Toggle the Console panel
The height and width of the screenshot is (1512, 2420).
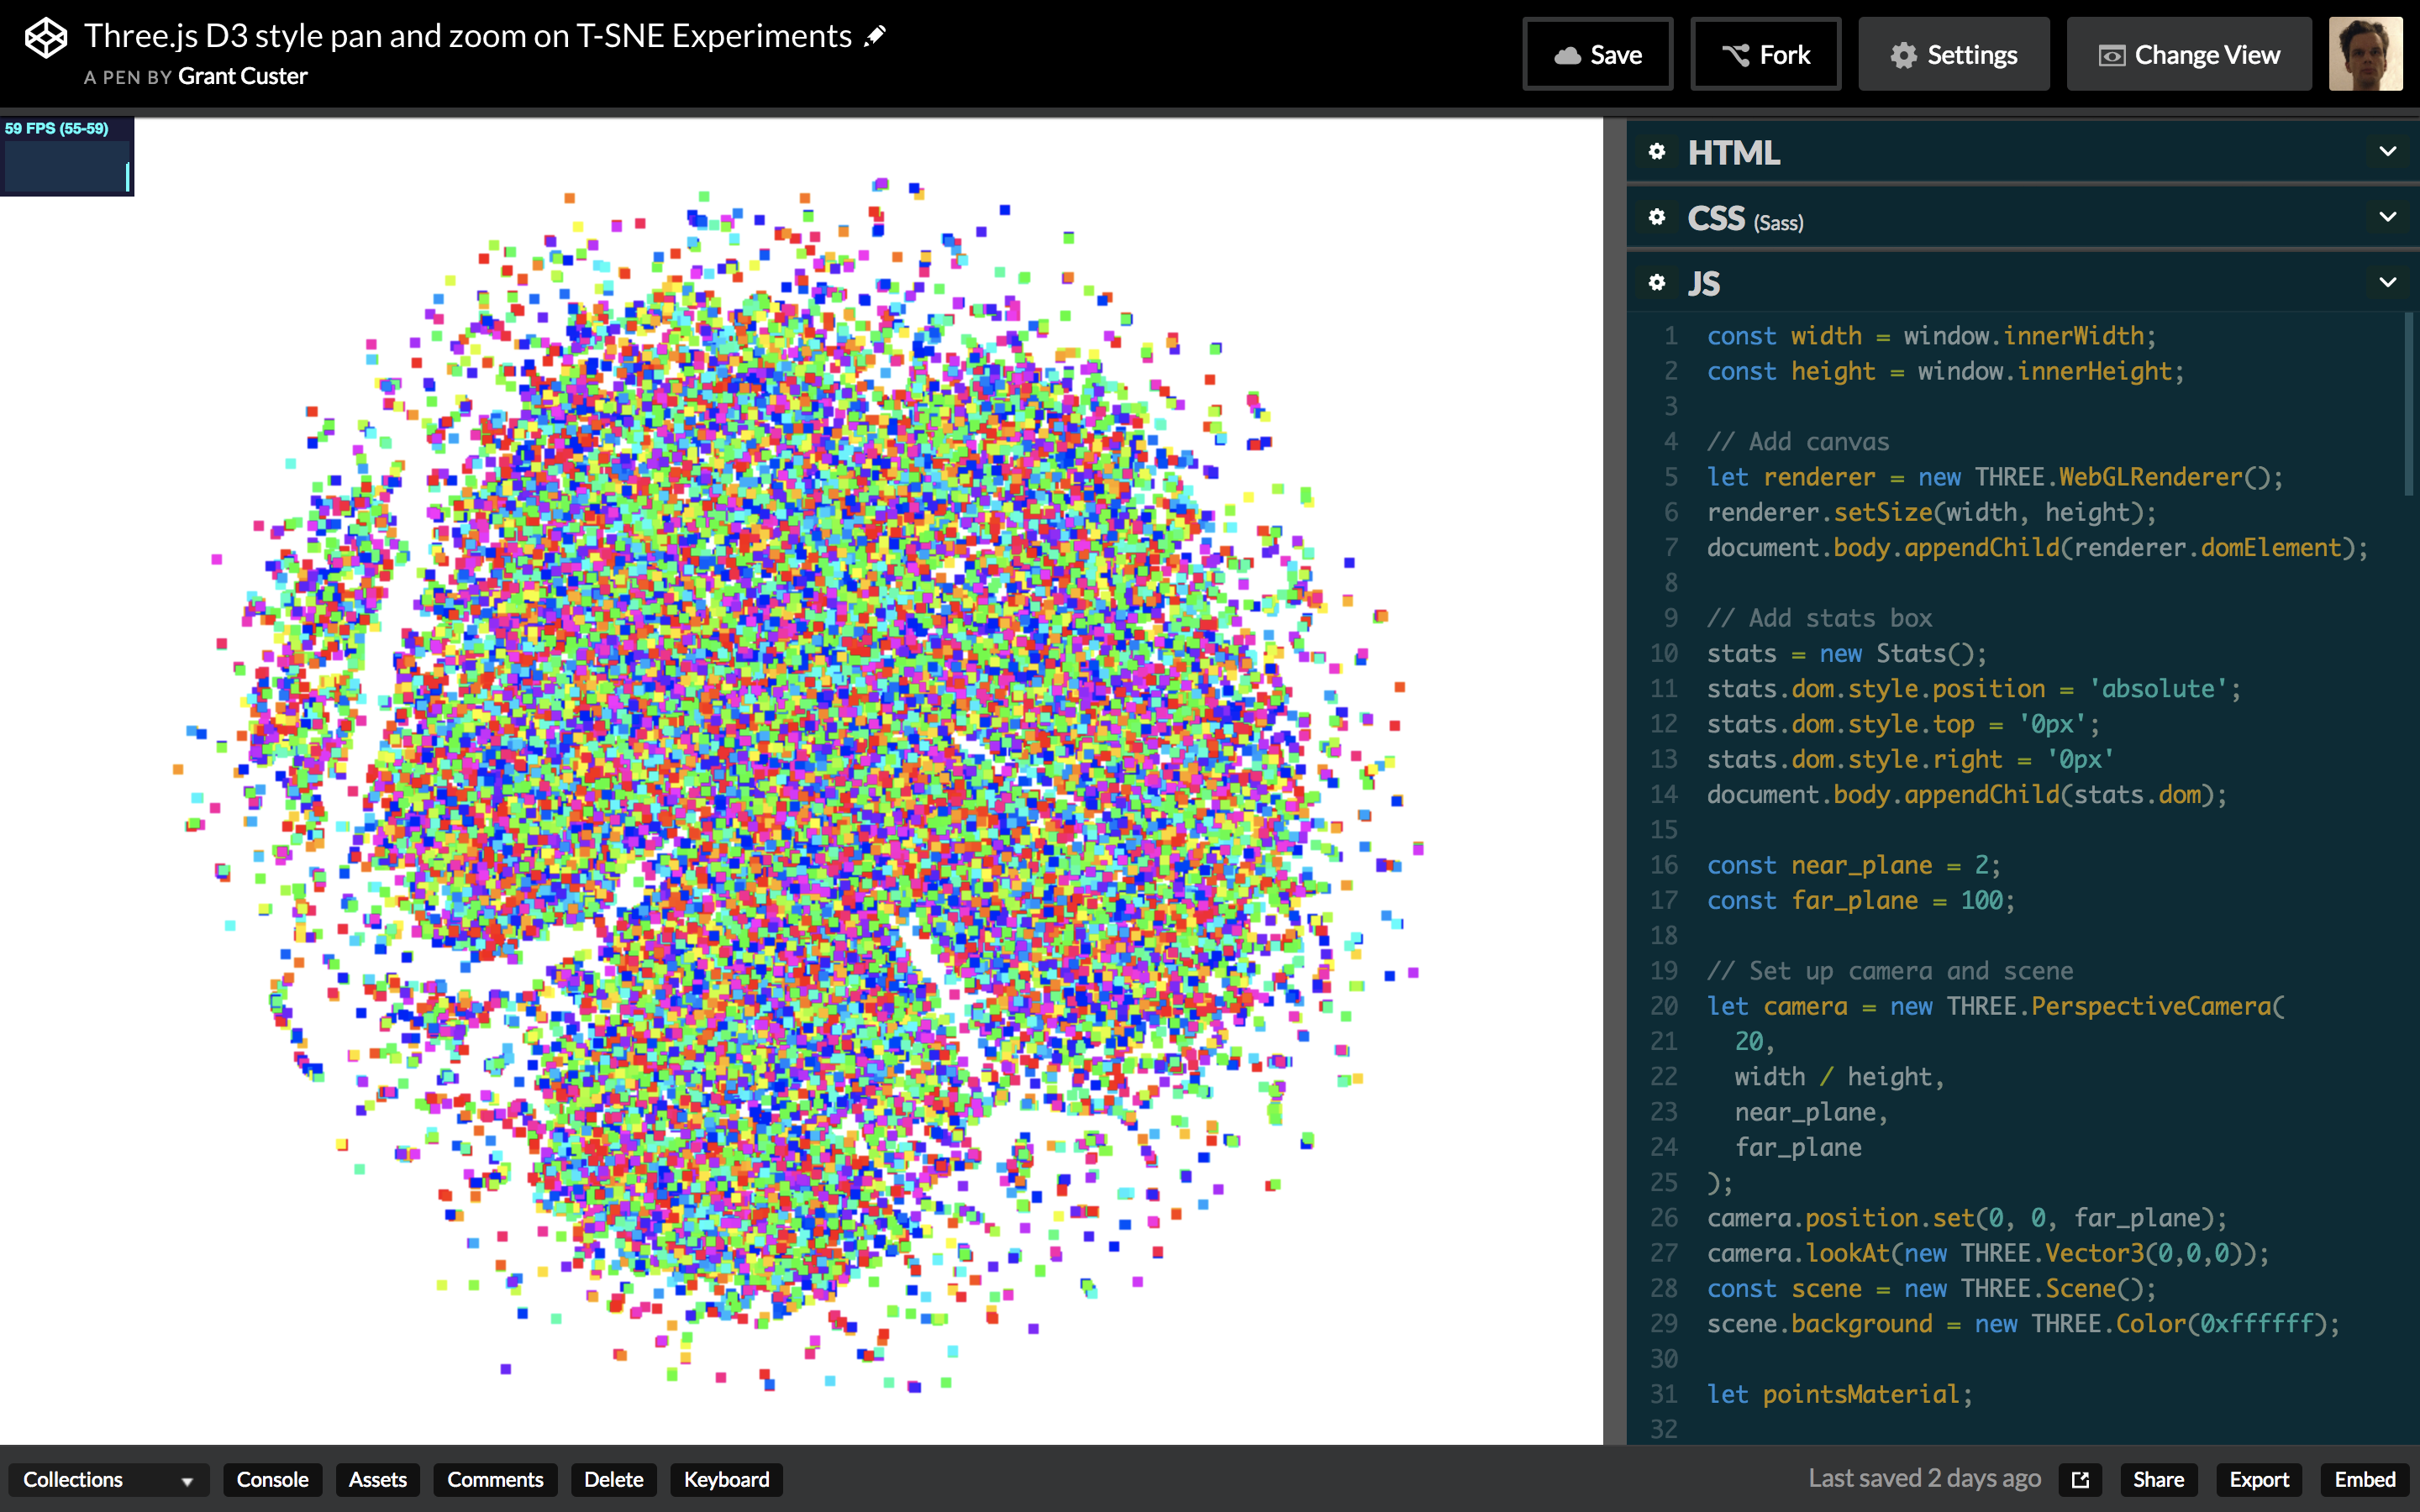click(272, 1479)
